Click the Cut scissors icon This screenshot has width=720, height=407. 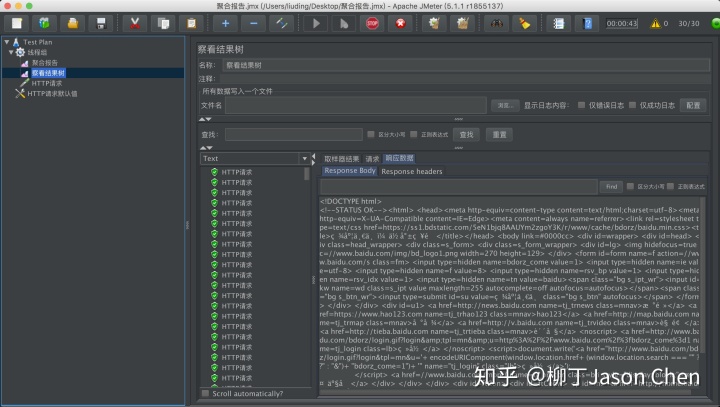[x=135, y=23]
